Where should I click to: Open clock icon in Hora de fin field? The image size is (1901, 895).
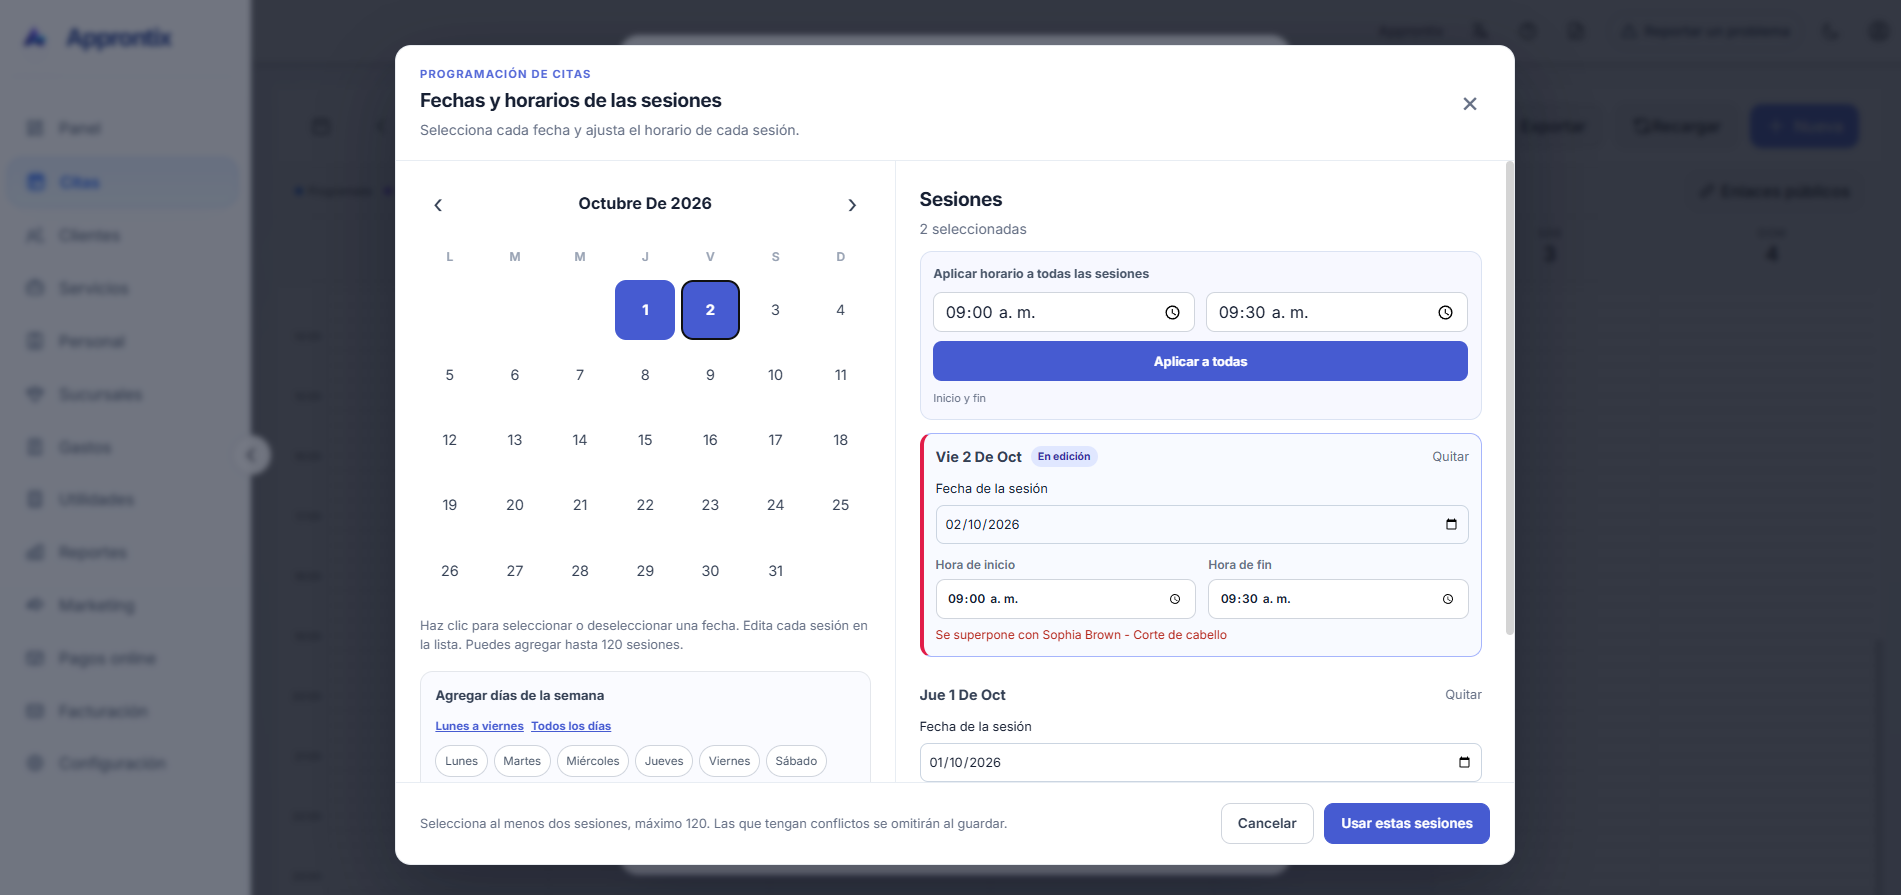pos(1448,599)
